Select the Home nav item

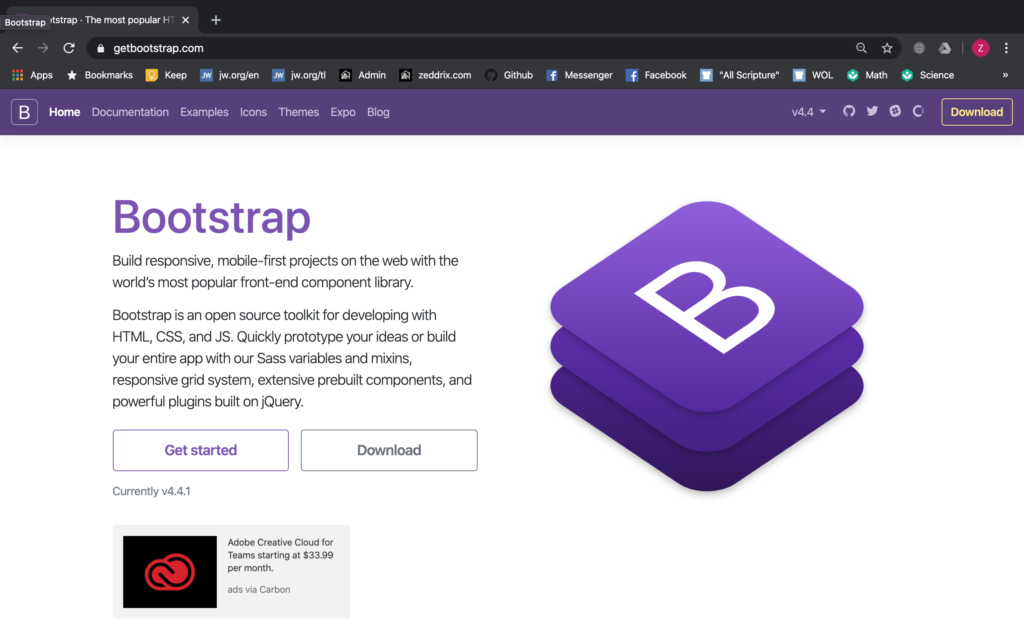(65, 112)
